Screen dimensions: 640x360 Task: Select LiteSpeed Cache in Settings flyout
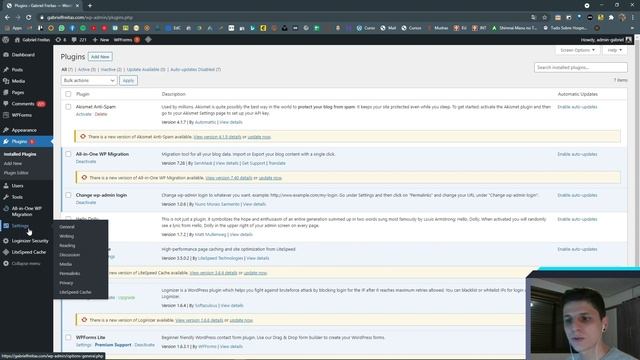point(76,292)
